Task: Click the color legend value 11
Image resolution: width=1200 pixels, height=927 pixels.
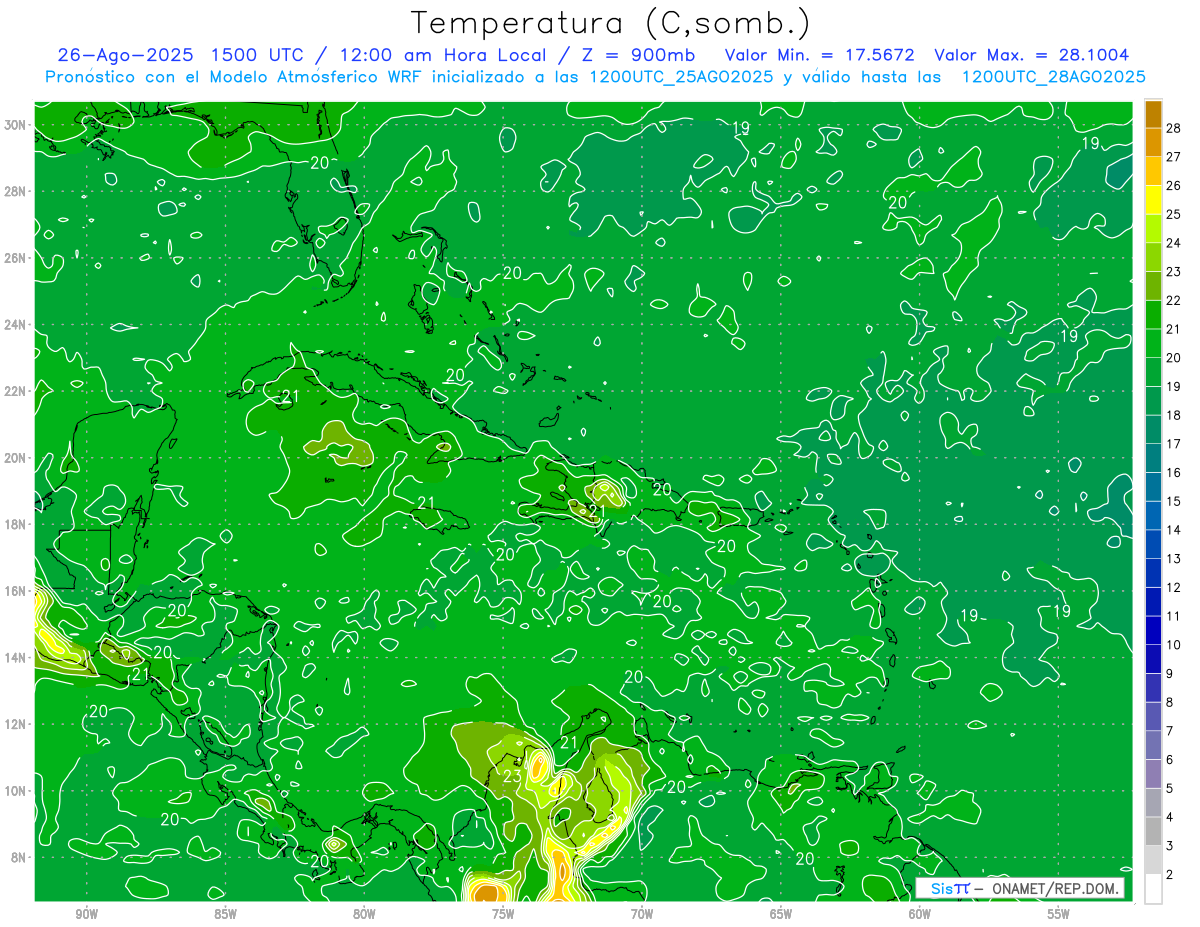Action: (x=1174, y=616)
